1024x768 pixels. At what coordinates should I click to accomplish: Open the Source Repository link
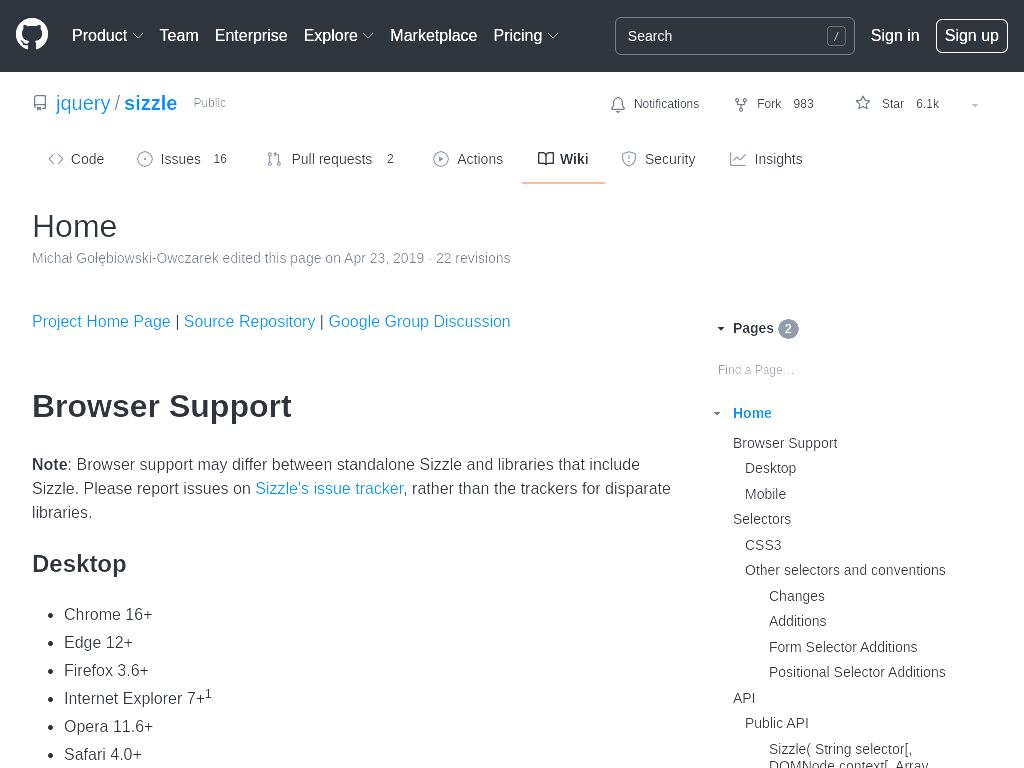(x=249, y=321)
